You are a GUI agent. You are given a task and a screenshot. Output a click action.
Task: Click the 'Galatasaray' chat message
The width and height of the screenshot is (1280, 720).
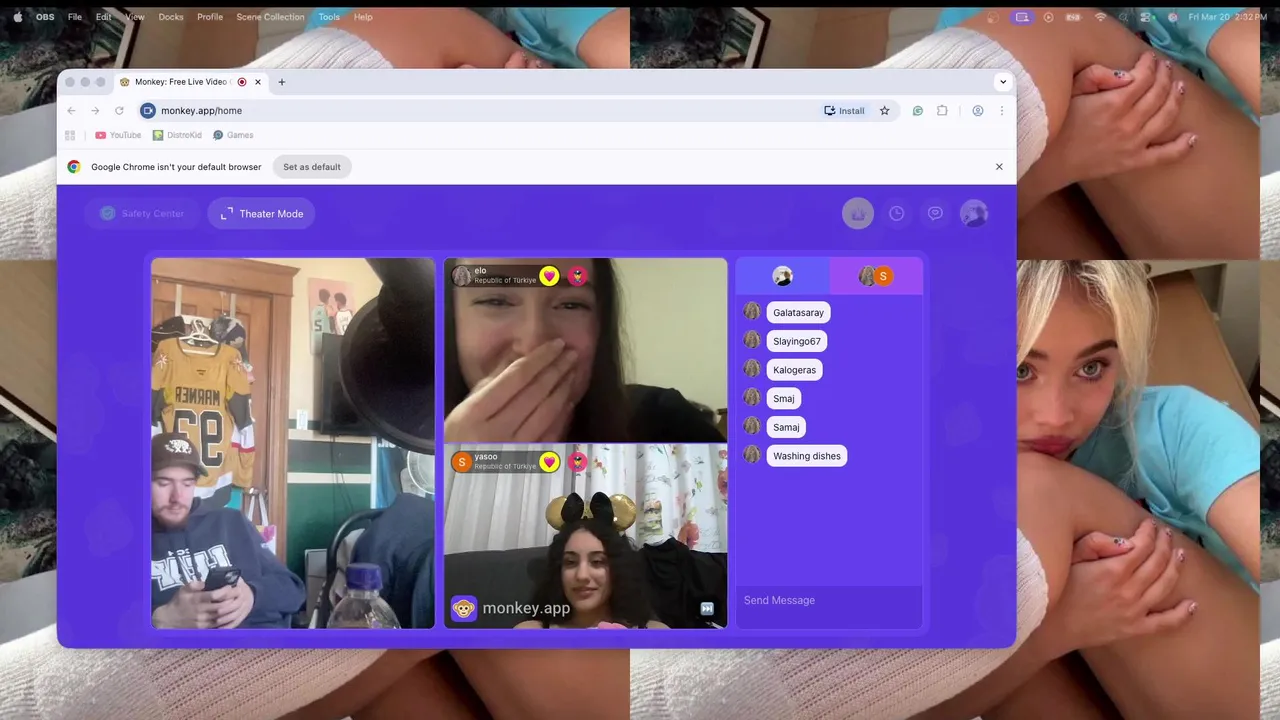pos(798,312)
